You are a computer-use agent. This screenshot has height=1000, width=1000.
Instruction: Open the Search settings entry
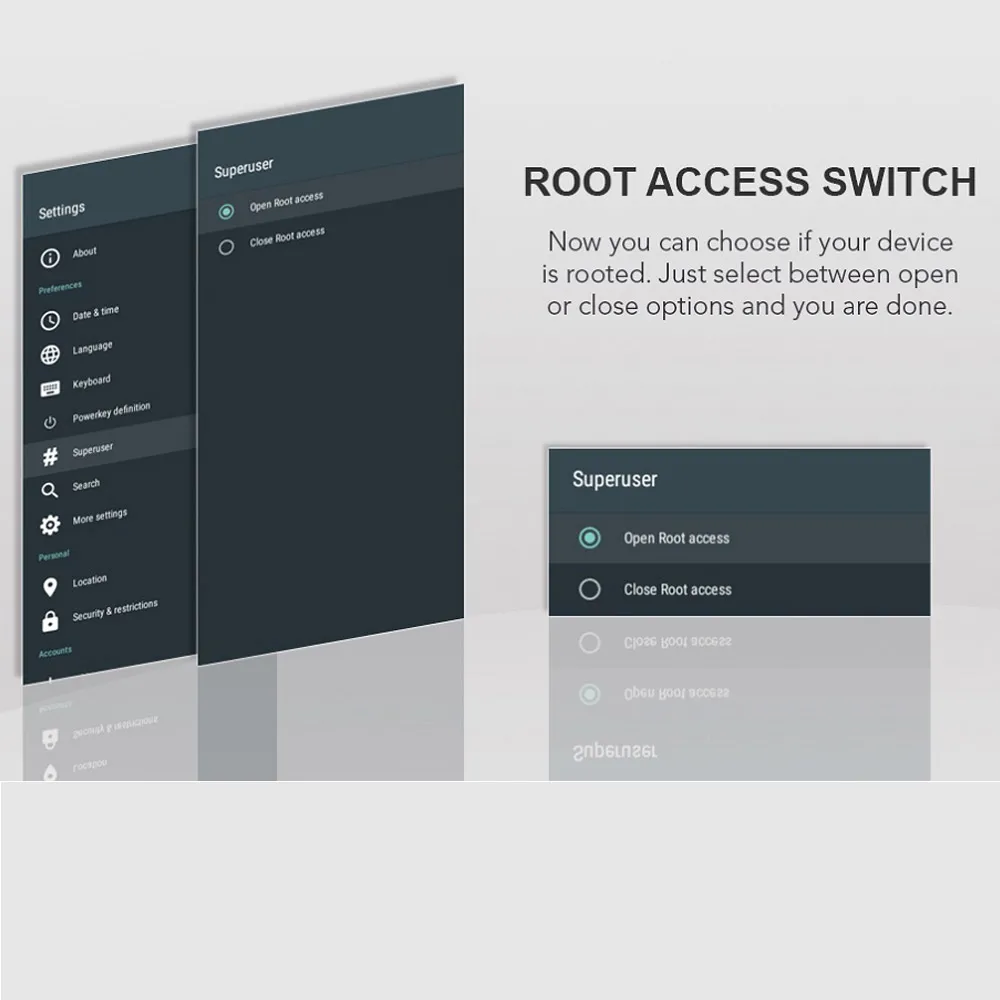(86, 485)
